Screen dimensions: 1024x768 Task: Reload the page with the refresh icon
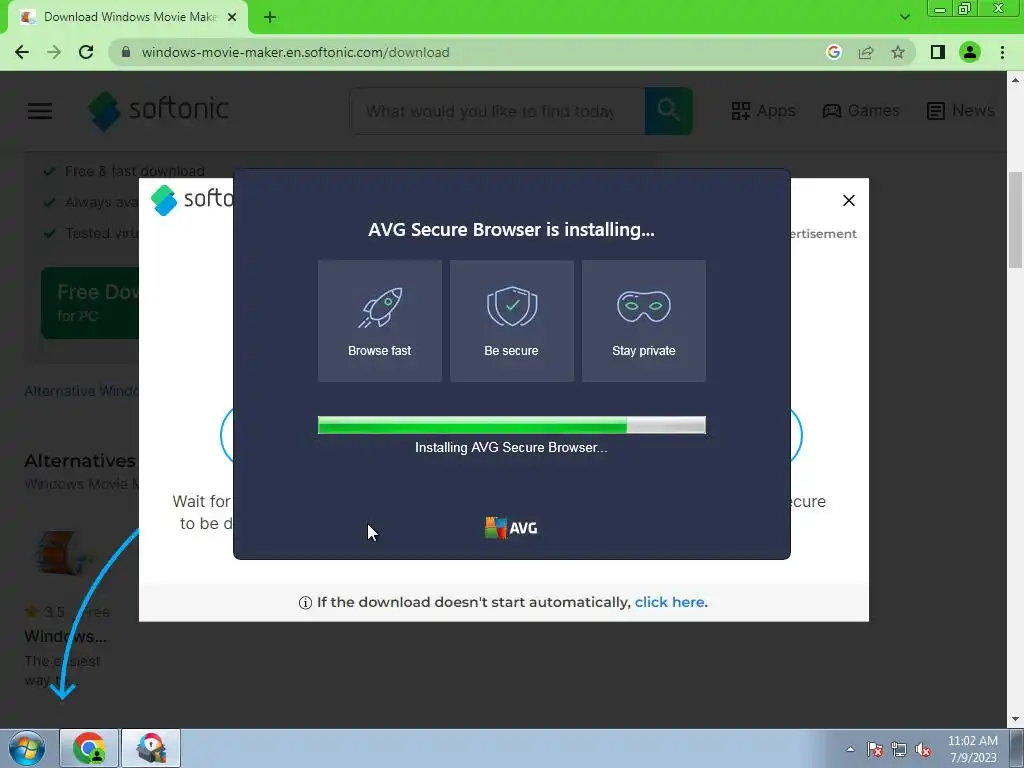pos(86,52)
